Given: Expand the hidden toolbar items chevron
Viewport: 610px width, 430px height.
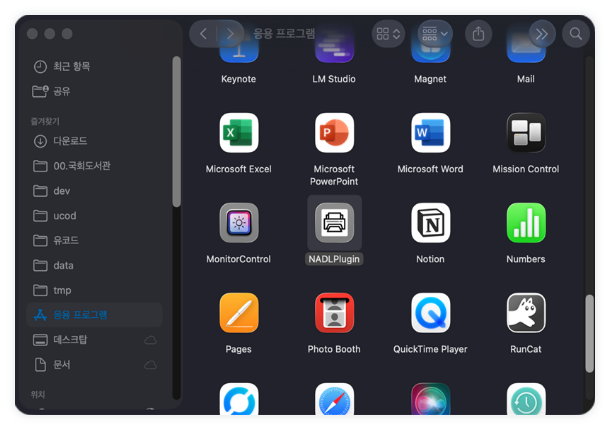Looking at the screenshot, I should pyautogui.click(x=542, y=34).
